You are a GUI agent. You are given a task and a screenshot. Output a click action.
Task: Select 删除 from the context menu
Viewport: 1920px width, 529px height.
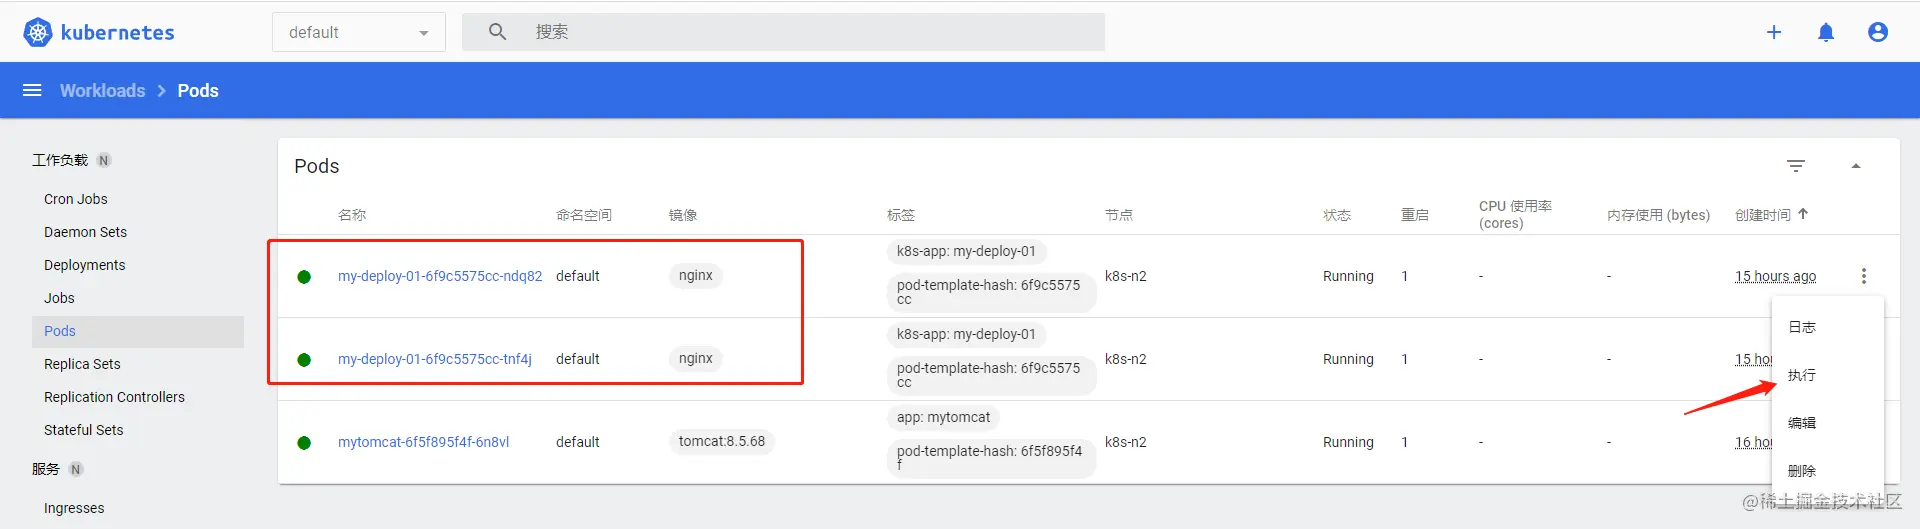pyautogui.click(x=1802, y=471)
